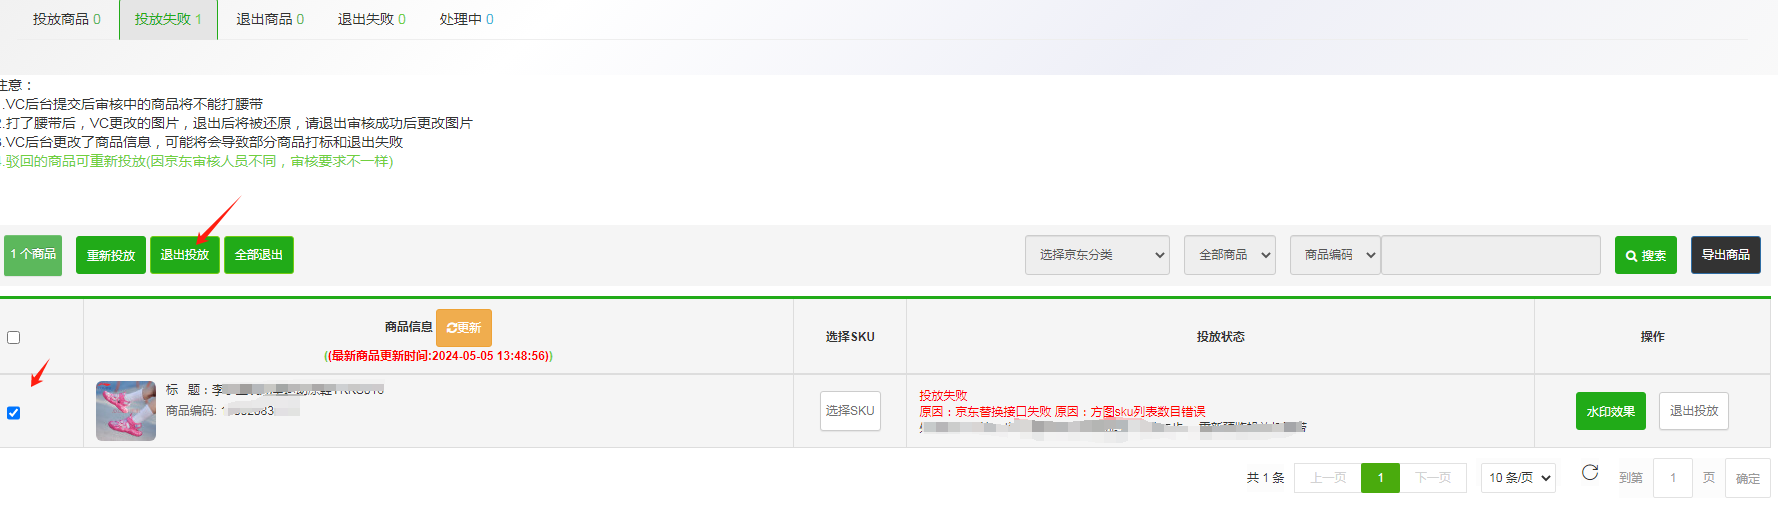The image size is (1778, 515).
Task: Uncheck the selected product row checkbox
Action: [14, 413]
